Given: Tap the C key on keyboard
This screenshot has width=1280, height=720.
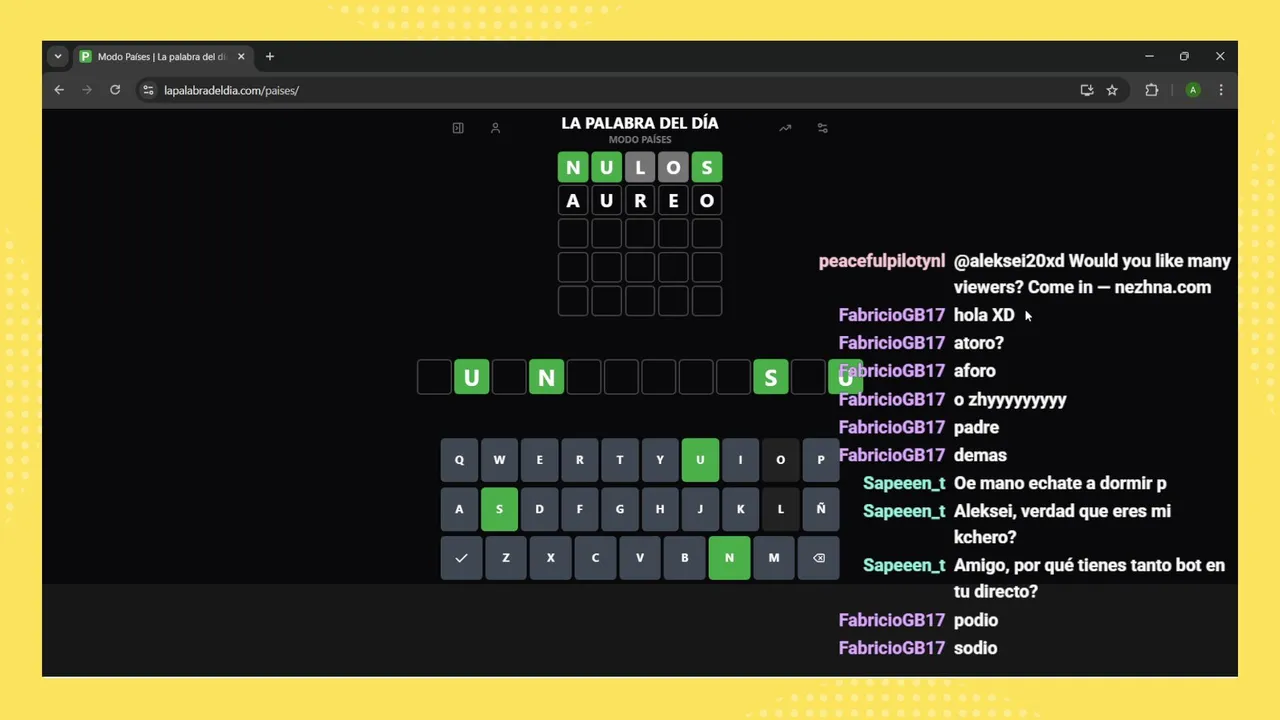Looking at the screenshot, I should click(595, 558).
